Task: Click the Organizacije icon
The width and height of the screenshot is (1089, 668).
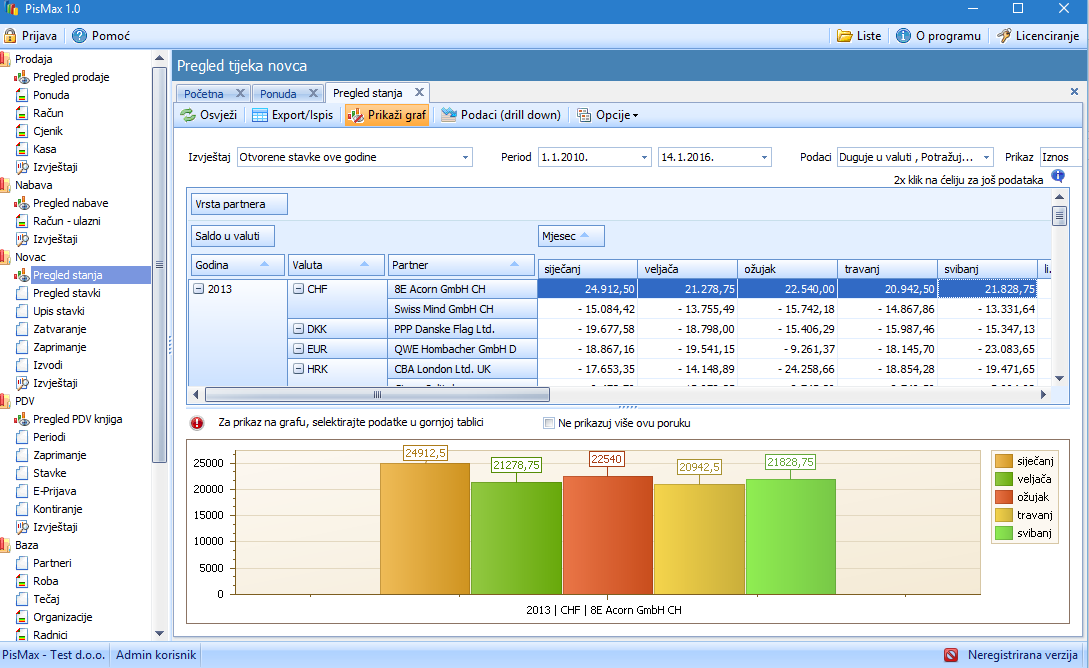Action: point(22,617)
